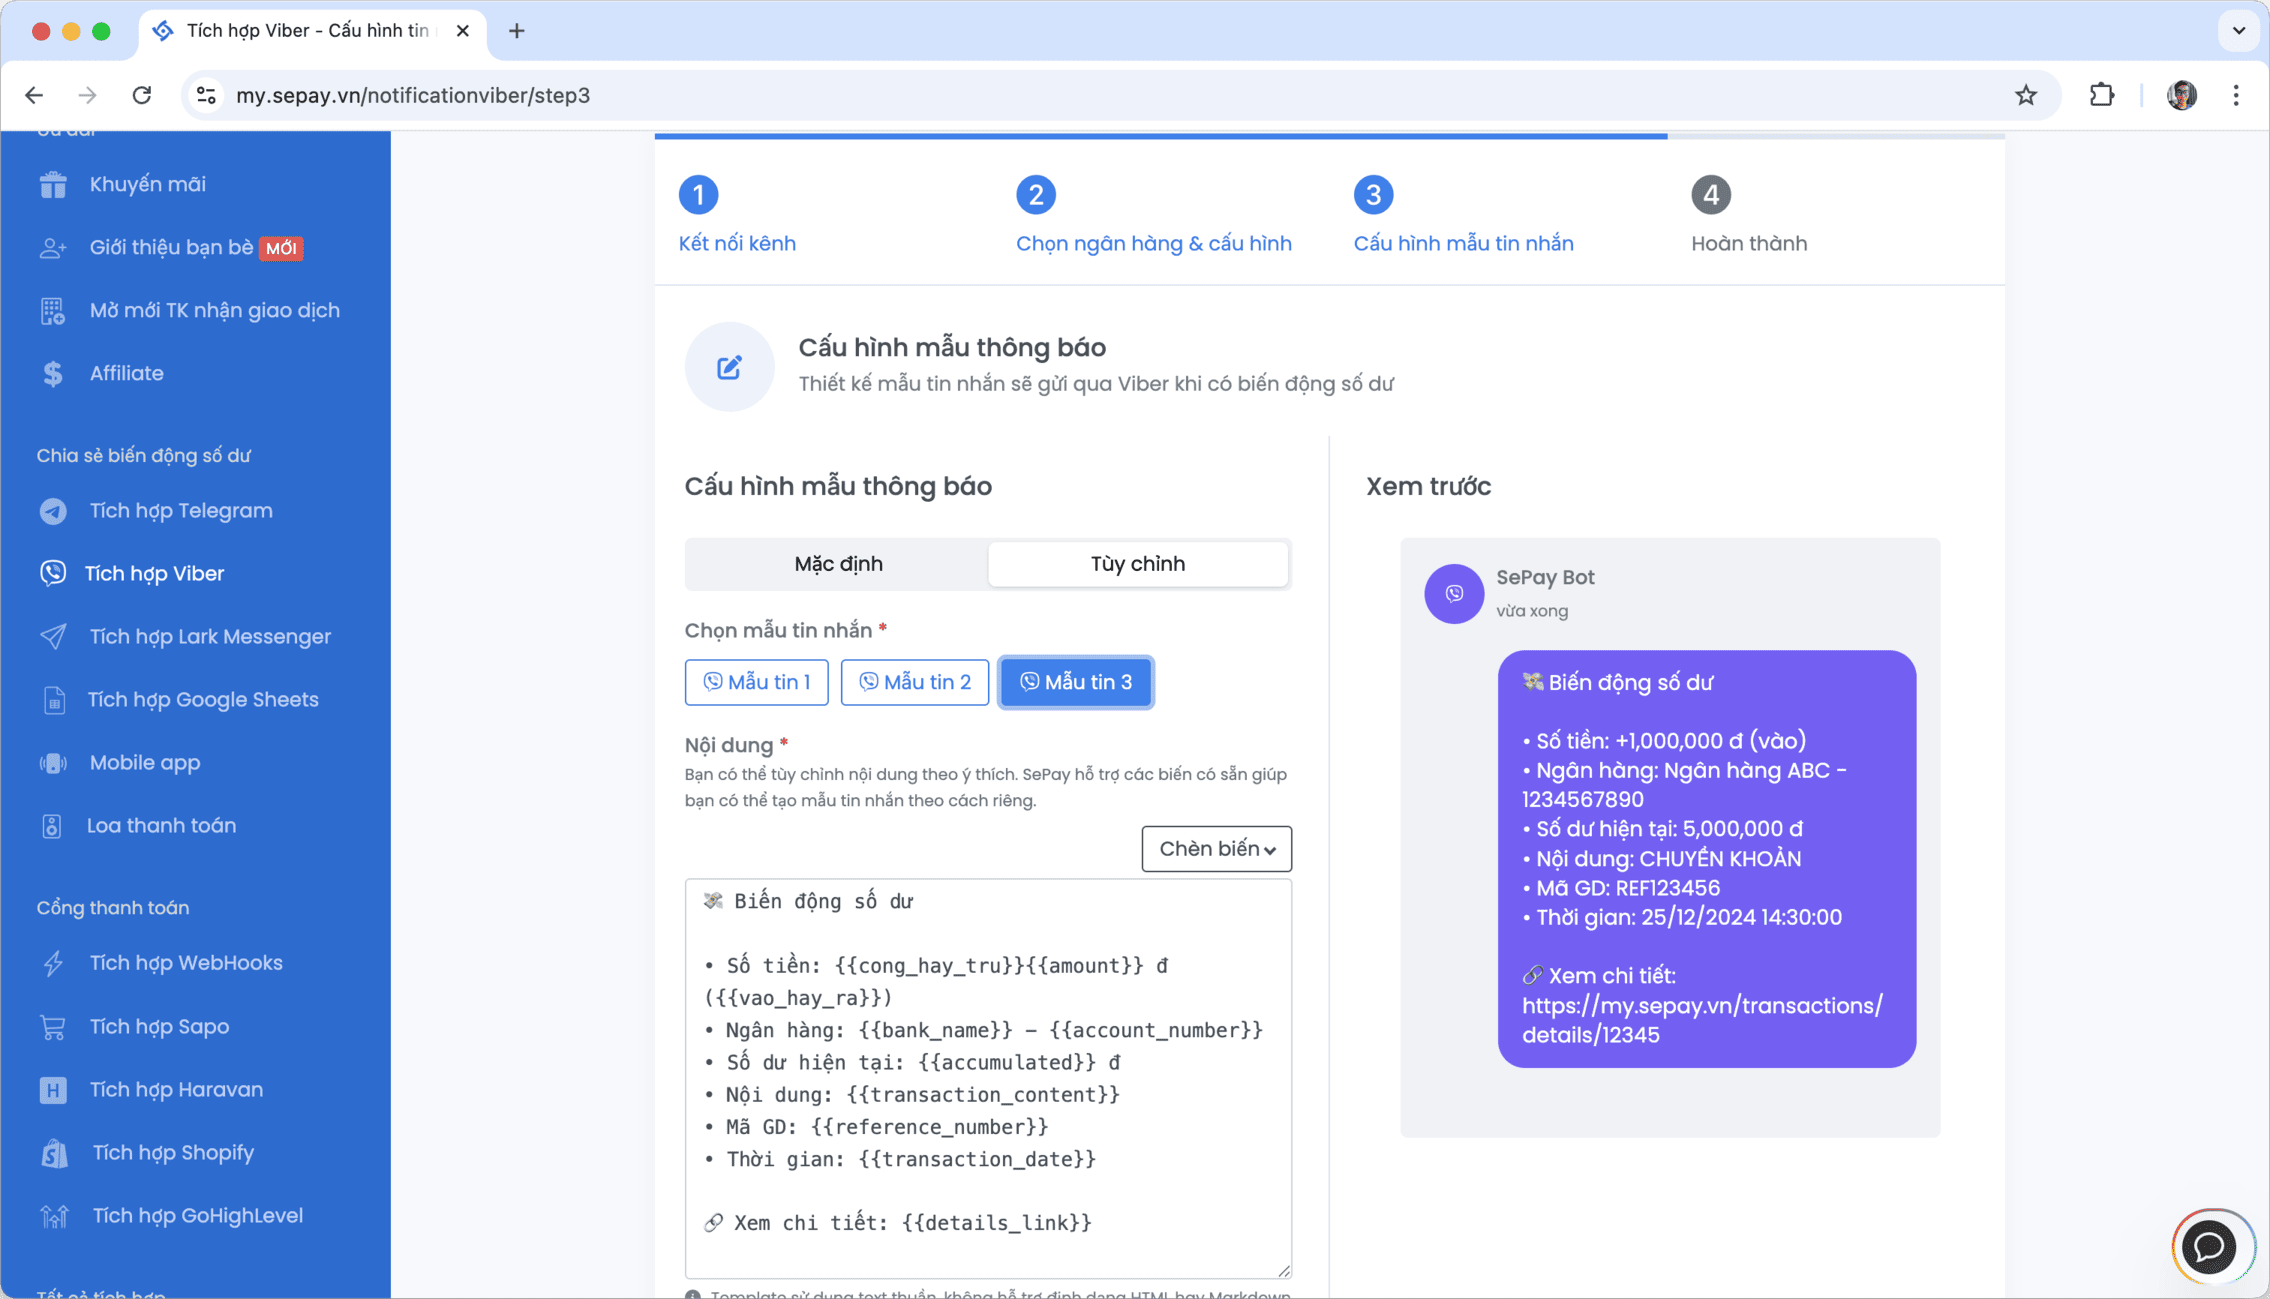Click the Cổng thanh toán section label
Image resolution: width=2270 pixels, height=1299 pixels.
113,908
